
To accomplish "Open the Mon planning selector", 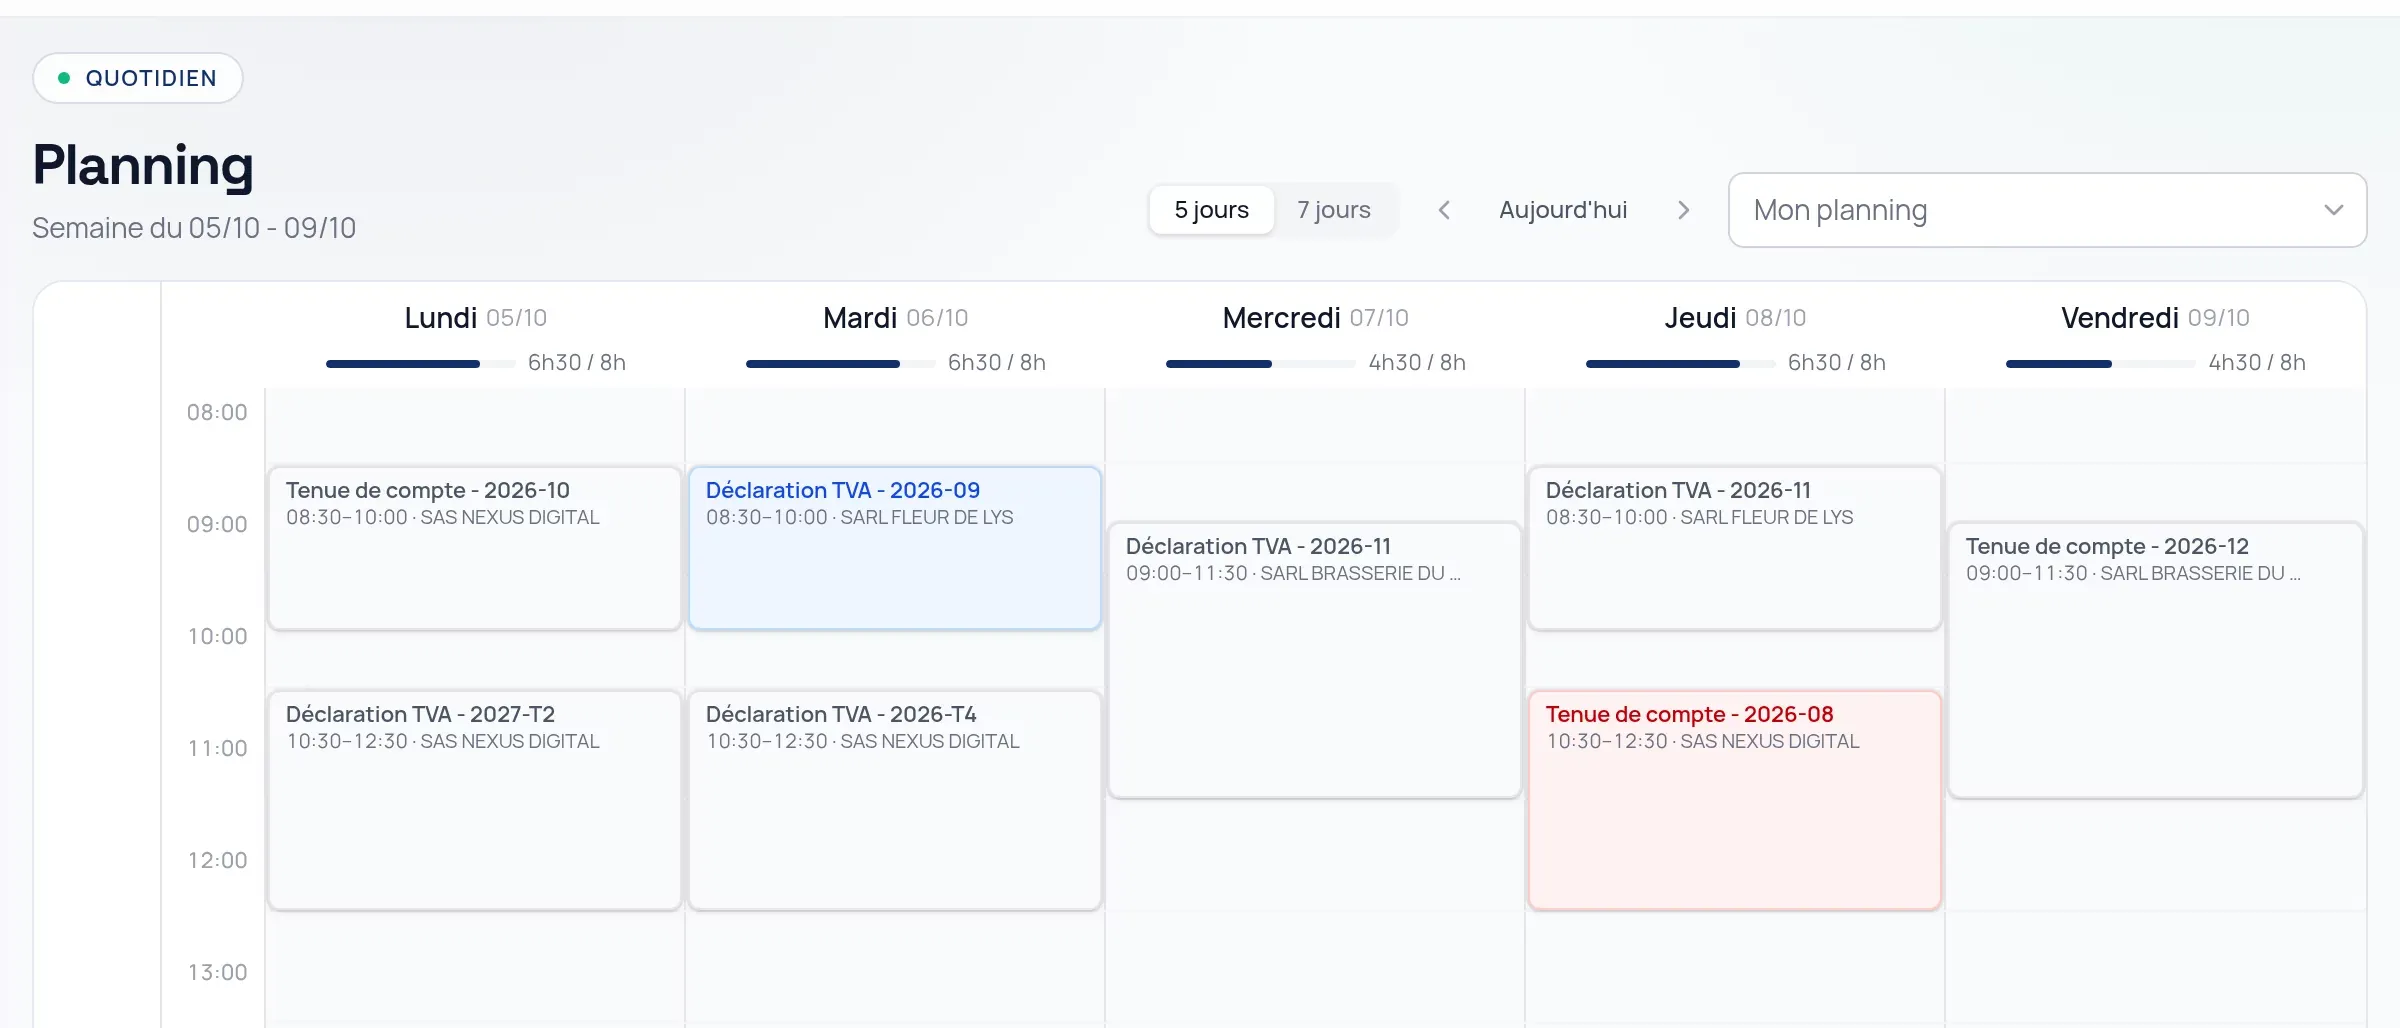I will pyautogui.click(x=2047, y=210).
